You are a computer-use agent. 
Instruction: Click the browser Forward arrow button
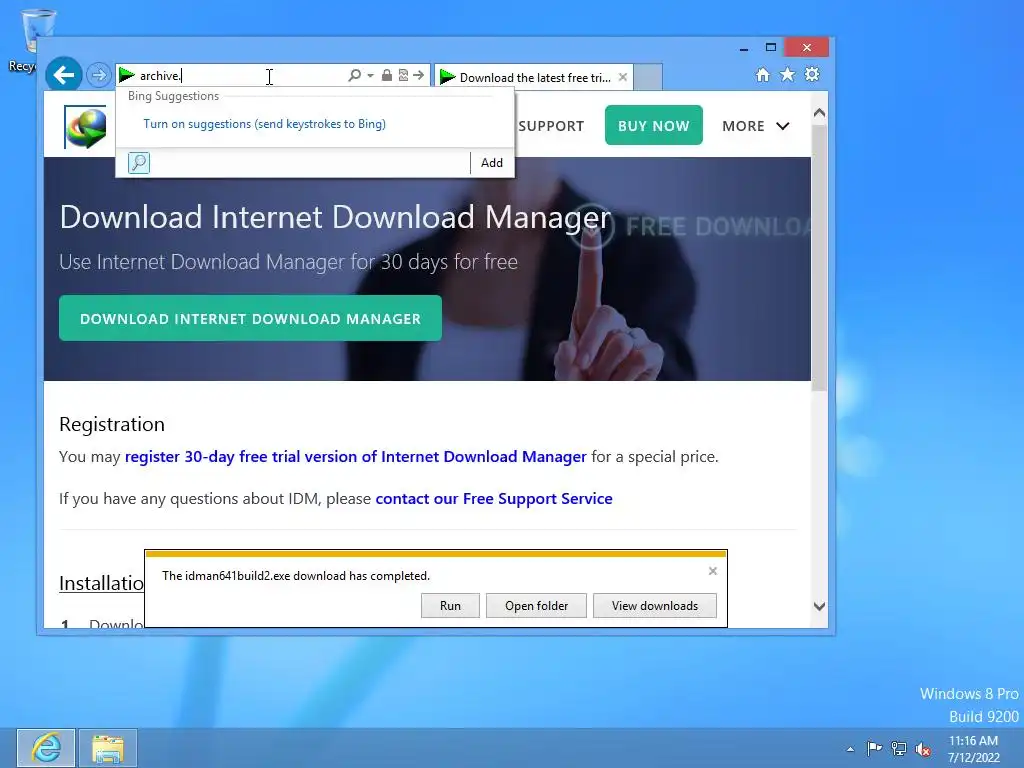[x=99, y=75]
